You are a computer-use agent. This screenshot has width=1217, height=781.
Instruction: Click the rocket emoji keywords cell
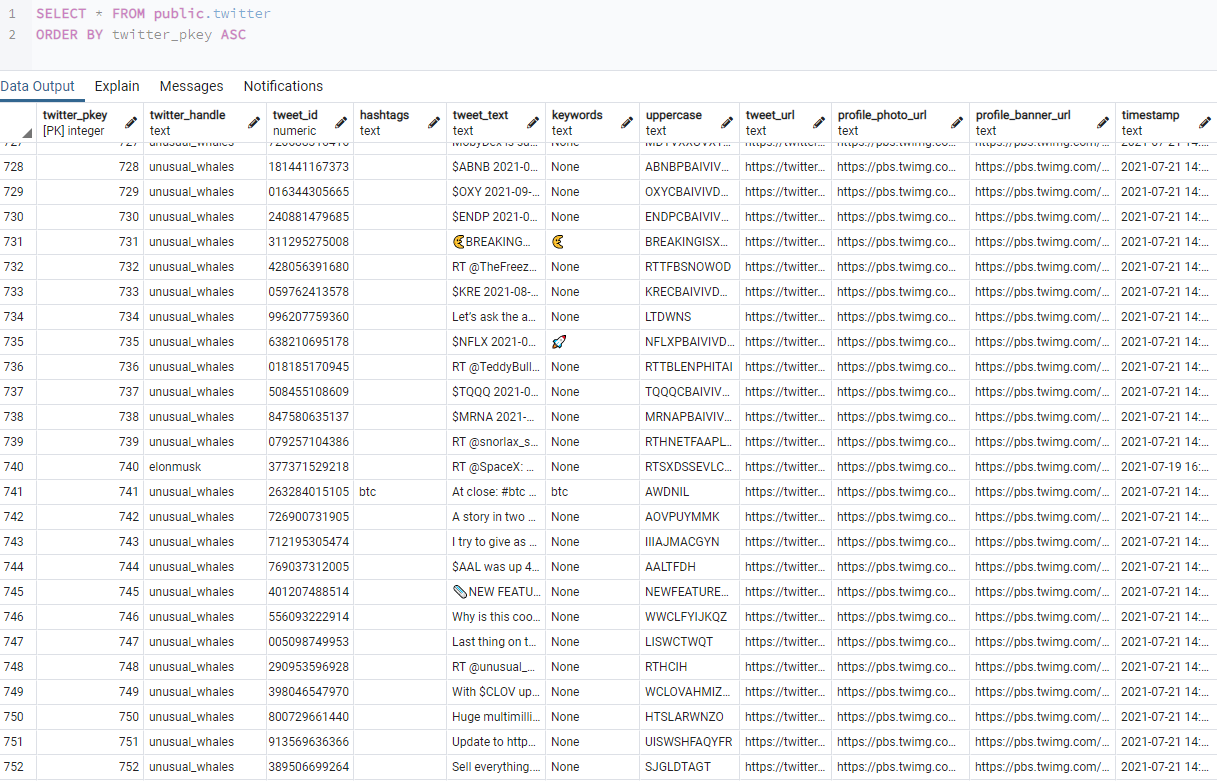(592, 342)
